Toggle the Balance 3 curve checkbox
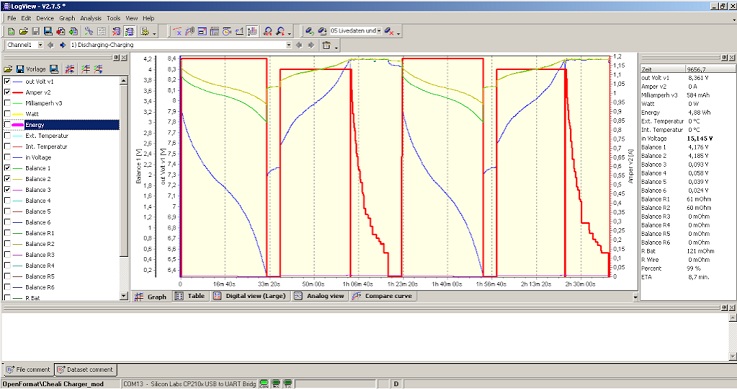Viewport: 737px width, 389px height. point(7,189)
